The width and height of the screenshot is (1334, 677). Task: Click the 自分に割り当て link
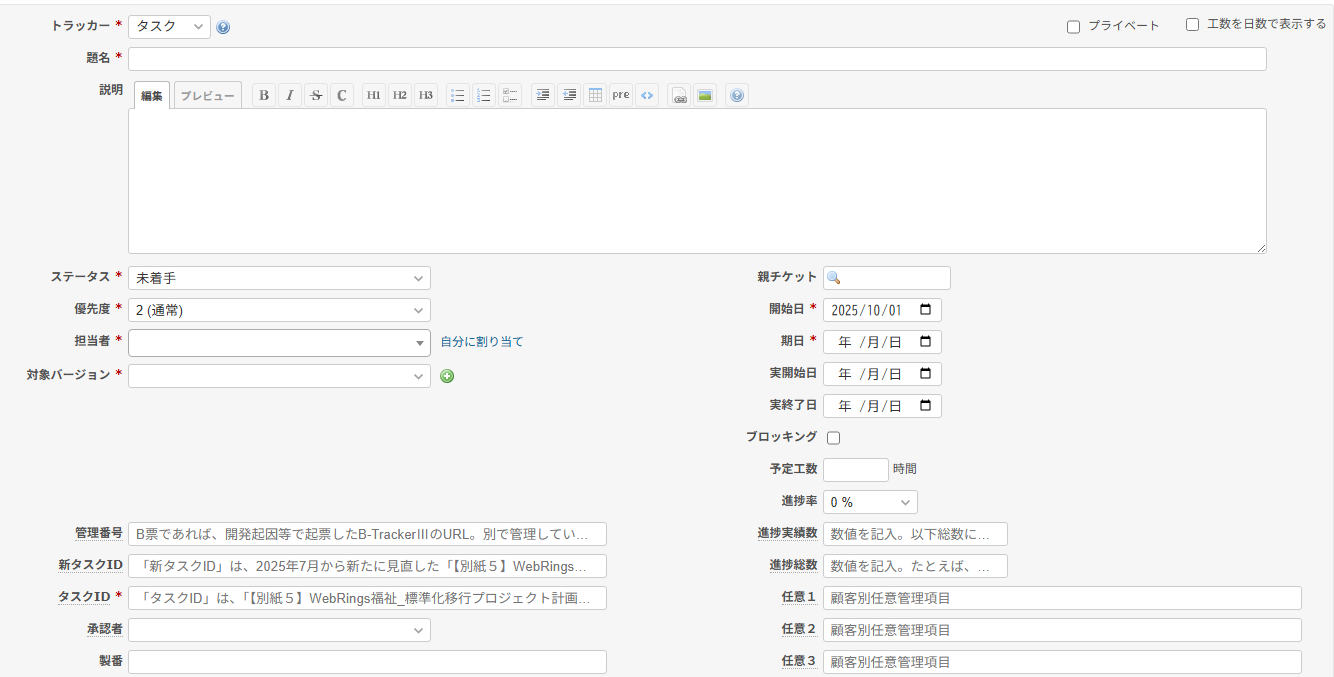pos(482,342)
